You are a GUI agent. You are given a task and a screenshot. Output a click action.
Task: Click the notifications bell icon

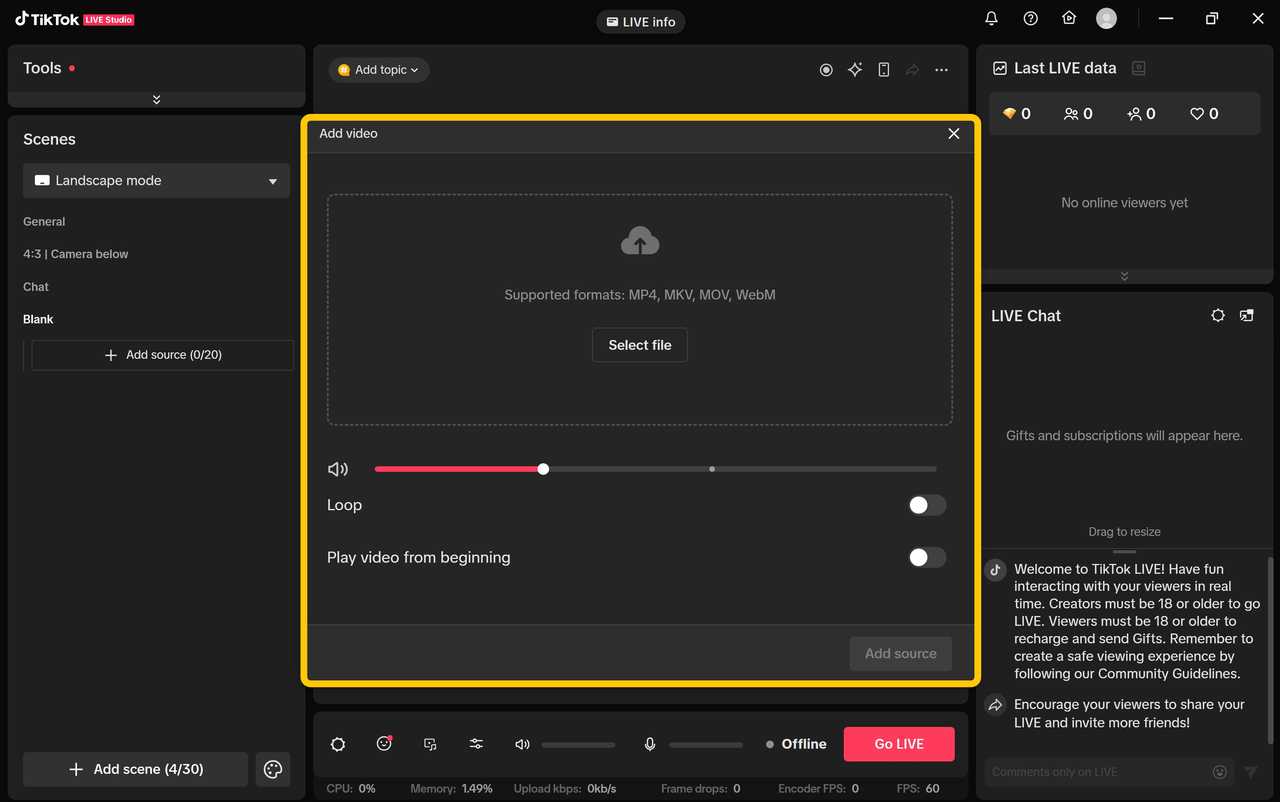[x=991, y=19]
